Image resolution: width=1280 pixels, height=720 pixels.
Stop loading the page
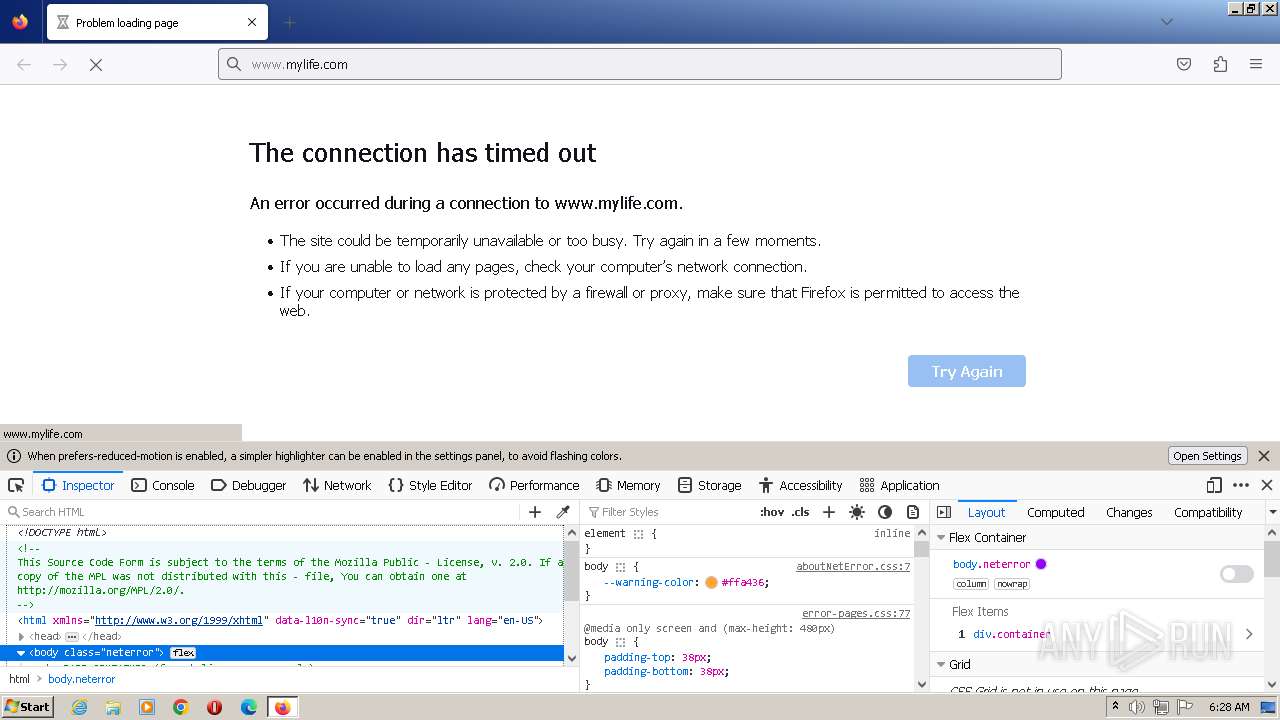[x=96, y=64]
